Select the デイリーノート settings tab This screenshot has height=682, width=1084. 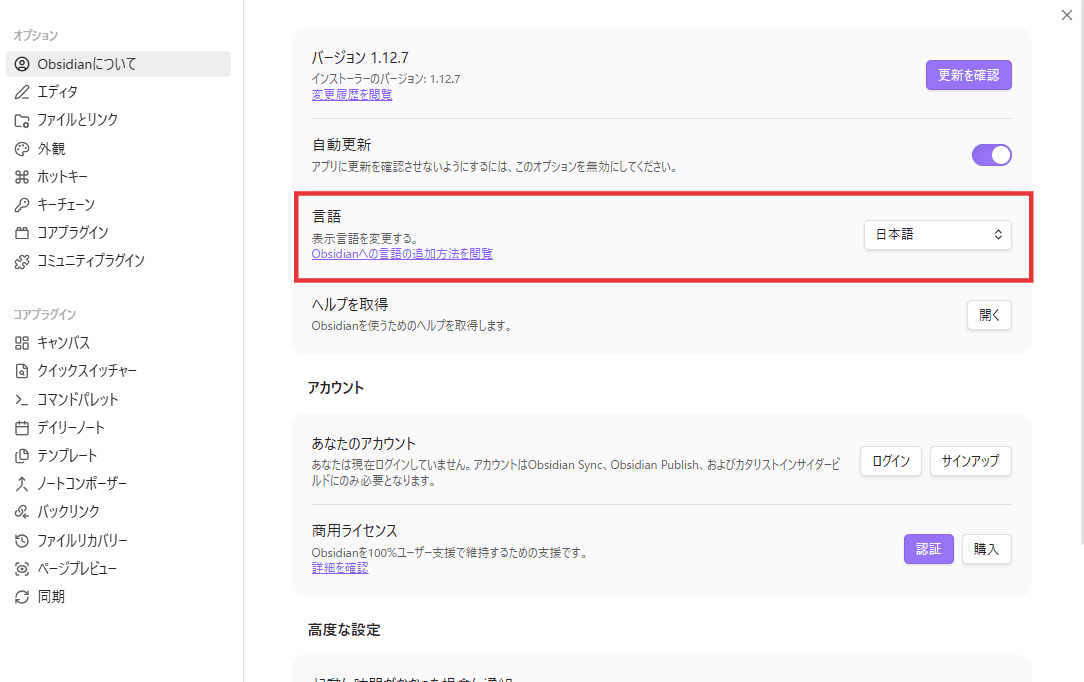tap(70, 428)
